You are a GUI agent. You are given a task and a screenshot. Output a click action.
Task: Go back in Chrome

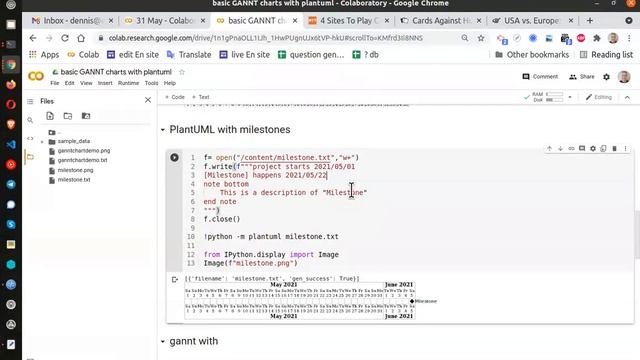33,38
